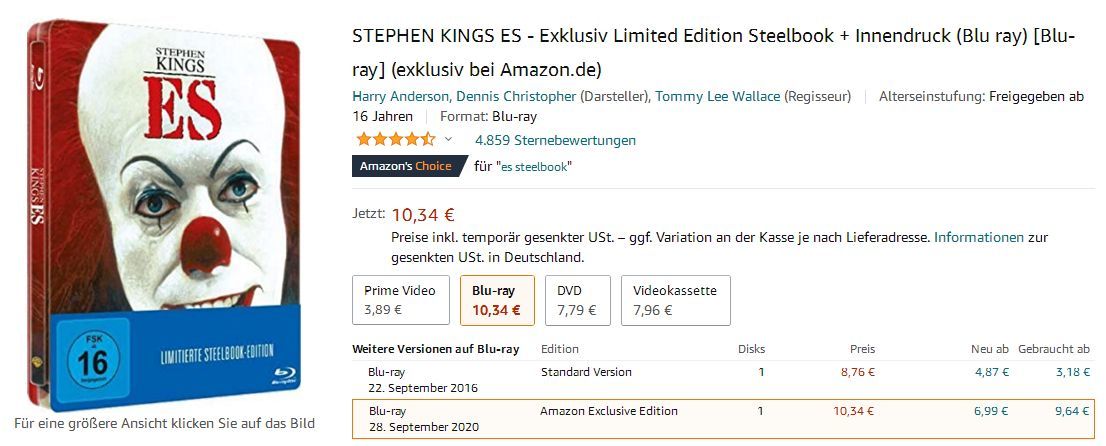Click the star rating icons
This screenshot has height=446, width=1106.
(x=395, y=139)
